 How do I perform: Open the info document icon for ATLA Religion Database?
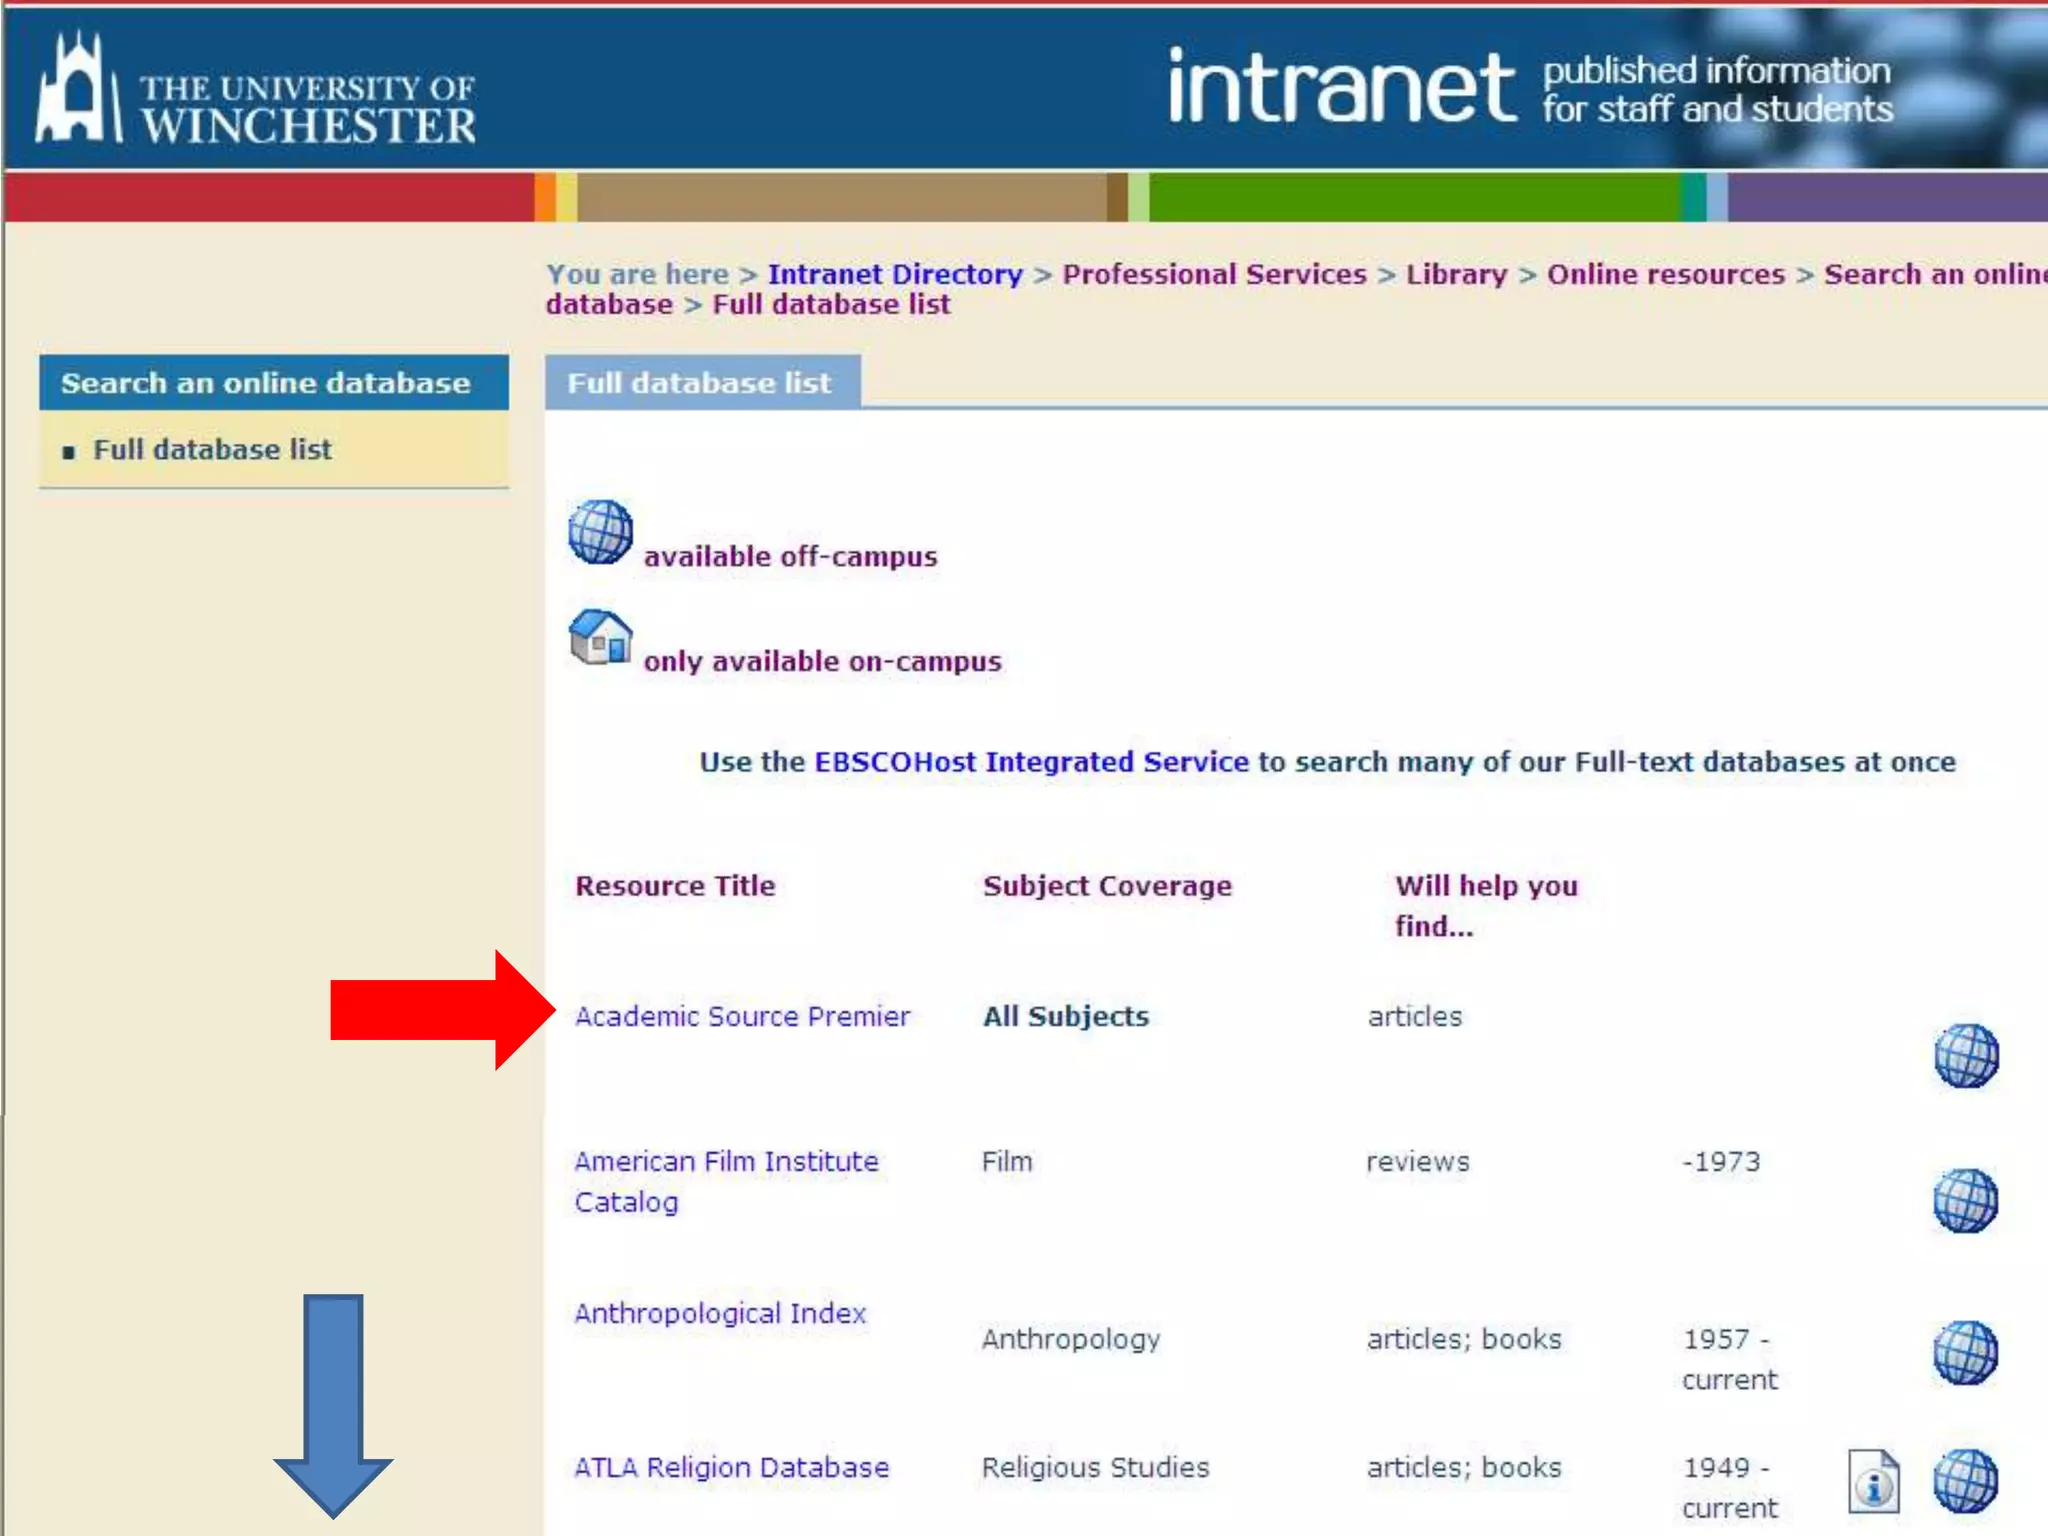click(x=1873, y=1481)
